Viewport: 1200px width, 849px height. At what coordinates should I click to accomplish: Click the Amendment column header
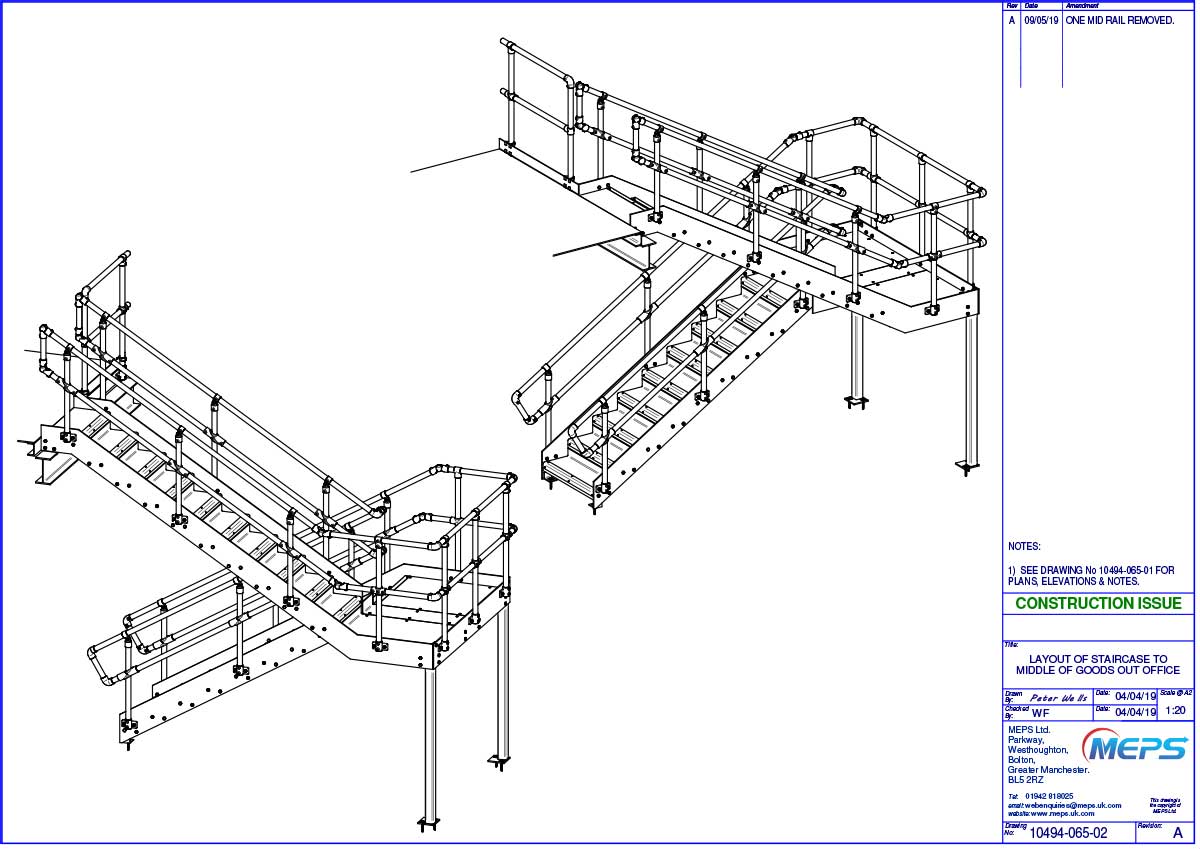click(1083, 6)
